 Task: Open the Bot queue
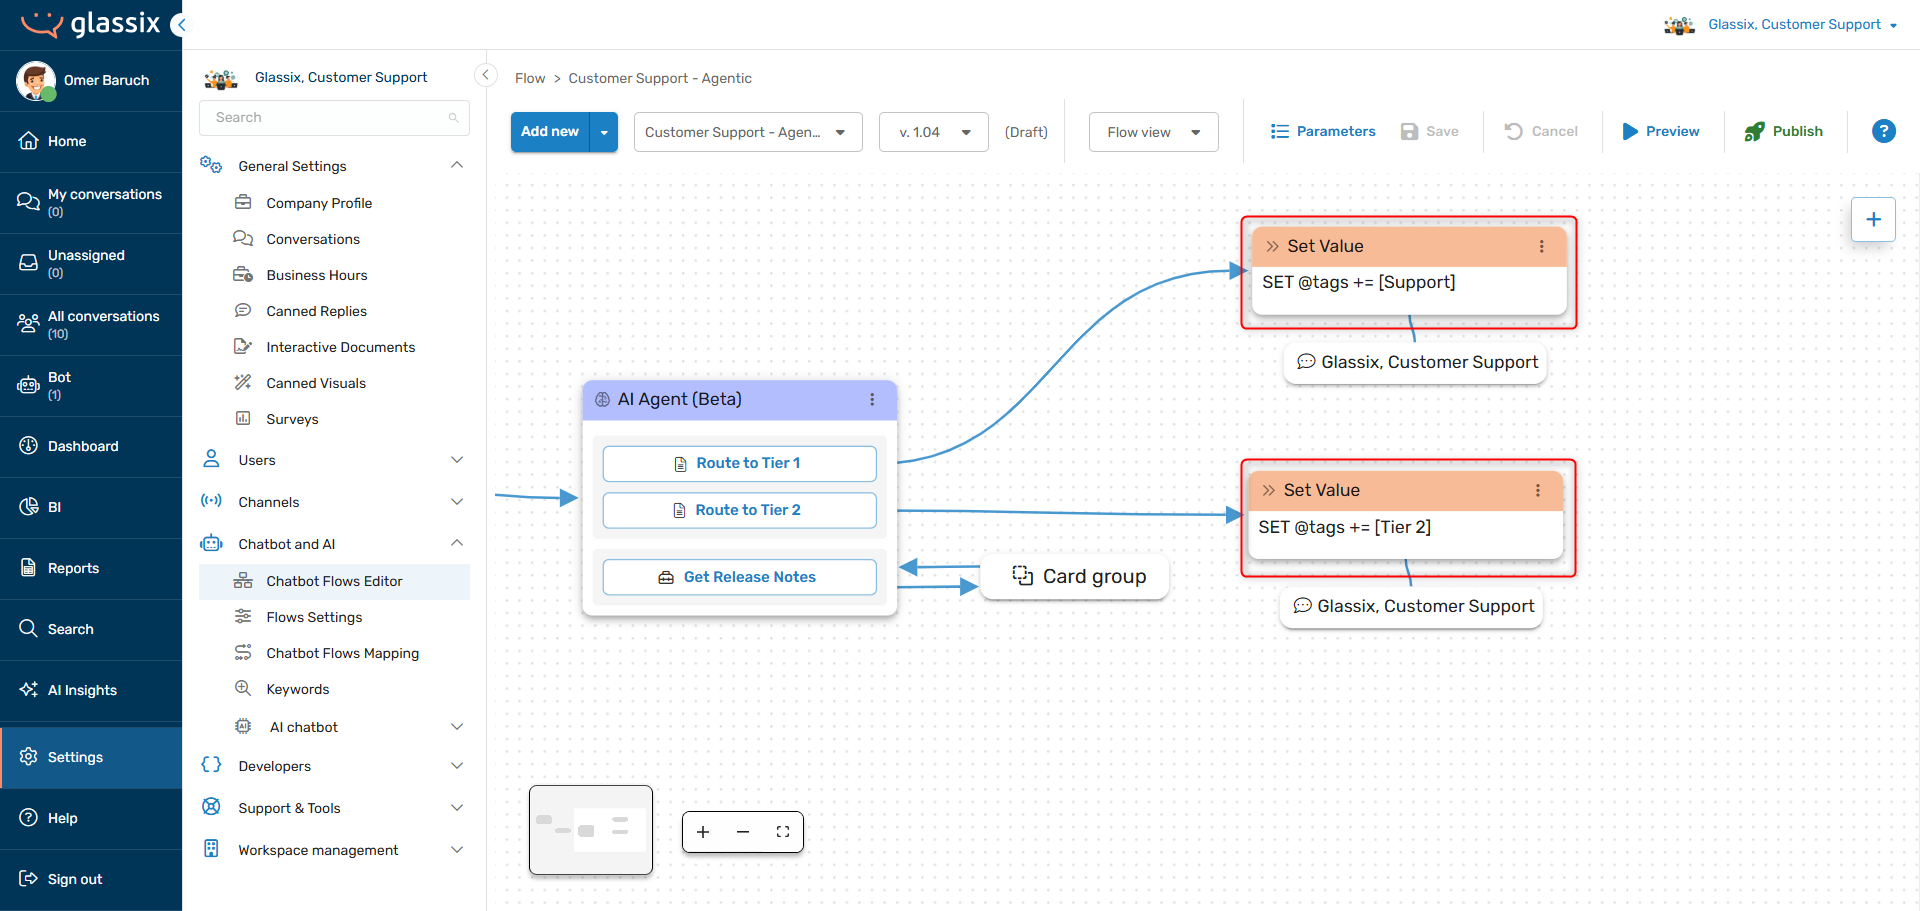click(91, 385)
